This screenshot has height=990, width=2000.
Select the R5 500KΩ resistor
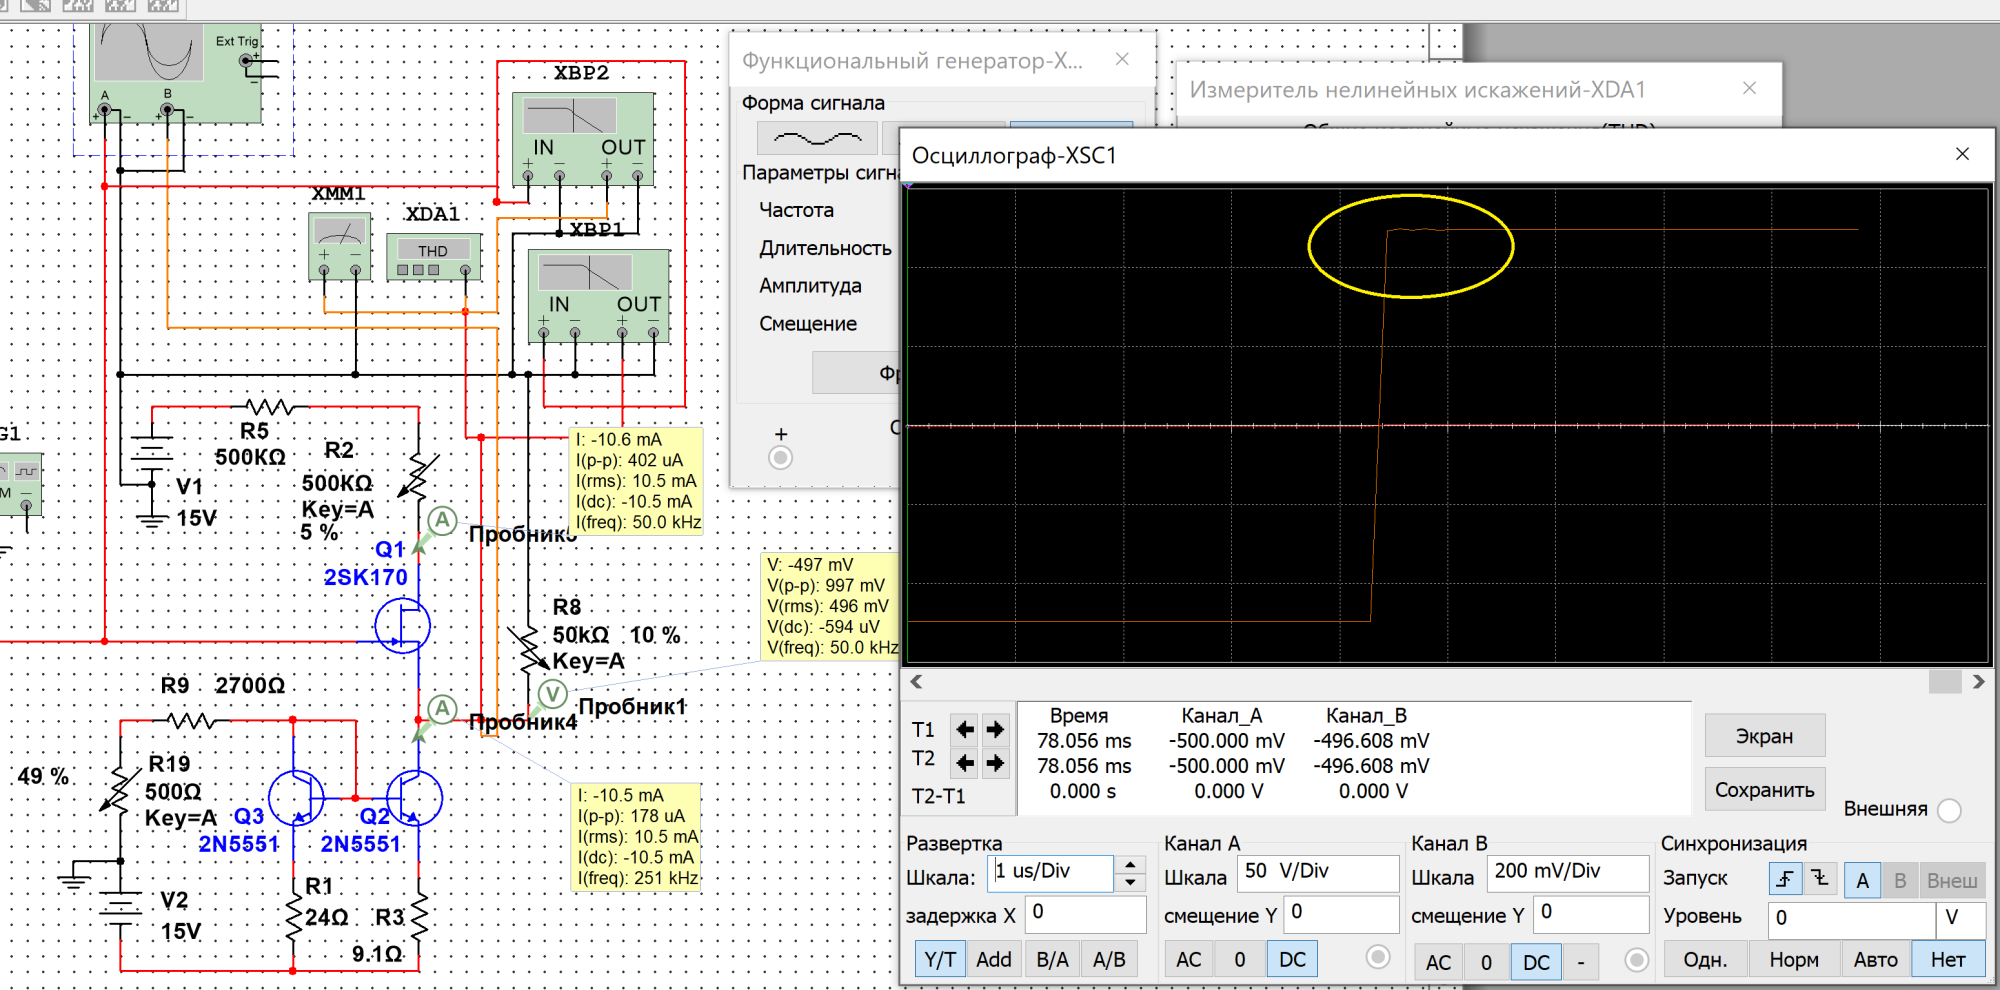click(269, 406)
